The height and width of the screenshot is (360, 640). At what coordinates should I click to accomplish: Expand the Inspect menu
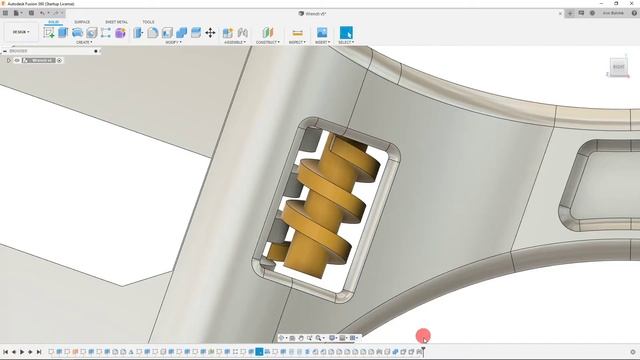click(x=297, y=42)
